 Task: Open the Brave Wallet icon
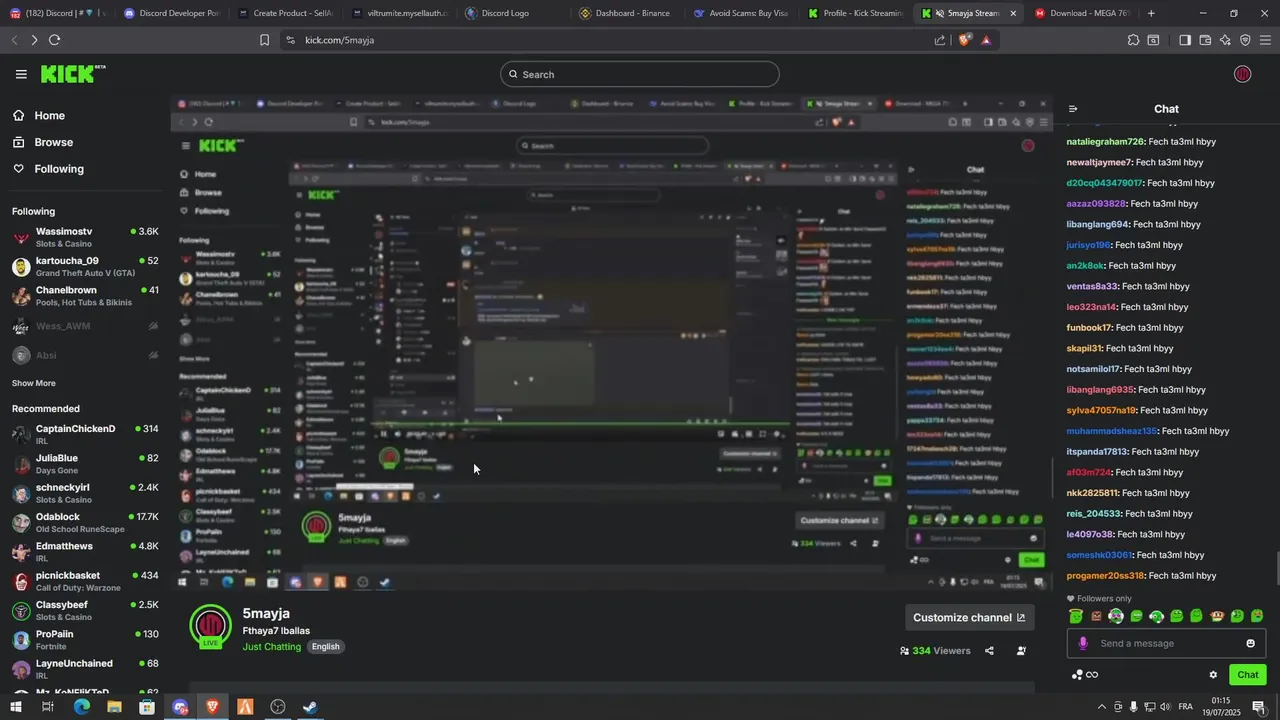pyautogui.click(x=1205, y=40)
